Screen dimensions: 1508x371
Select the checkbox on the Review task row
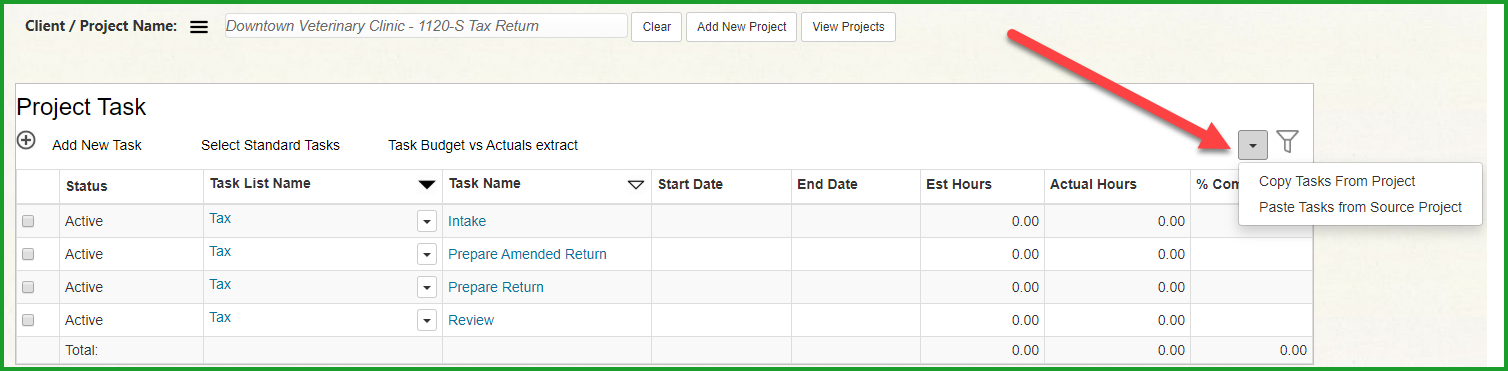(x=28, y=320)
